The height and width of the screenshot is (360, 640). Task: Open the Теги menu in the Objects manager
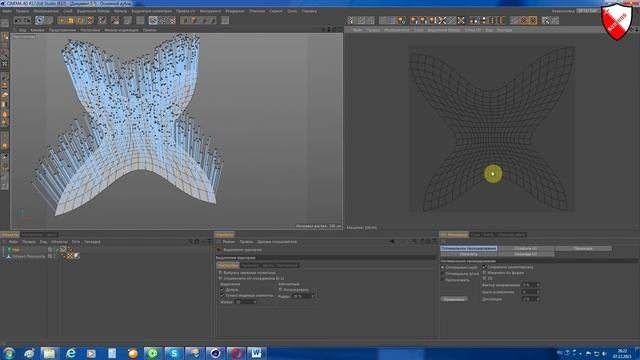click(76, 242)
